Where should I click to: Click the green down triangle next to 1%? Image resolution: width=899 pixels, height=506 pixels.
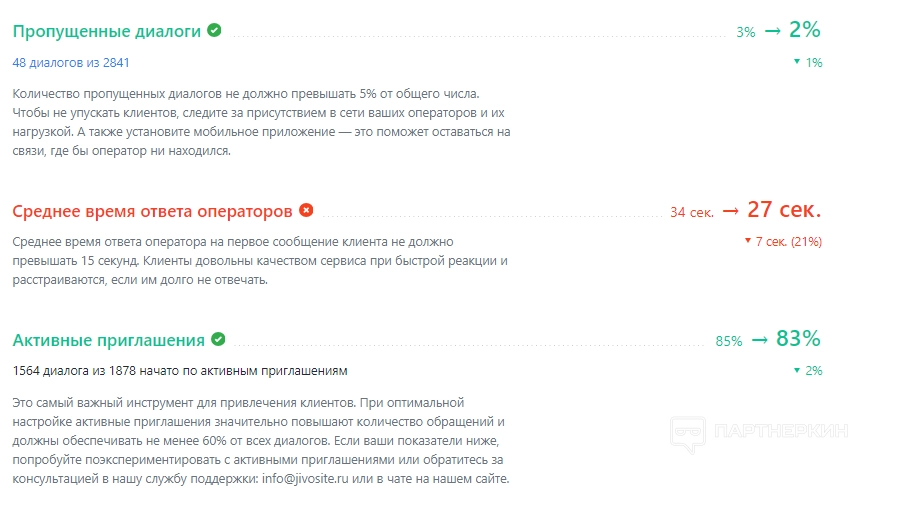pos(797,62)
